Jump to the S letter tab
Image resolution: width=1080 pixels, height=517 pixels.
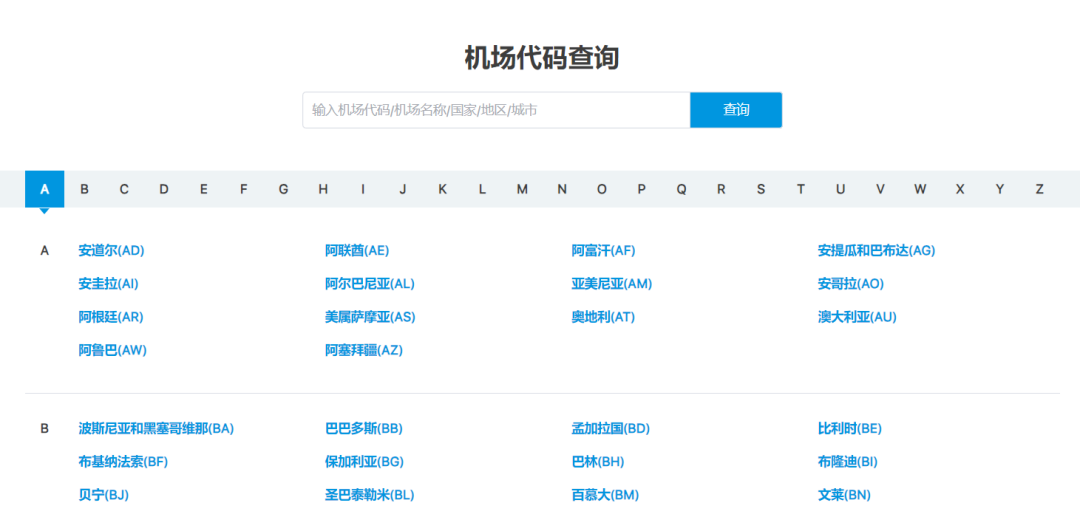tap(761, 189)
